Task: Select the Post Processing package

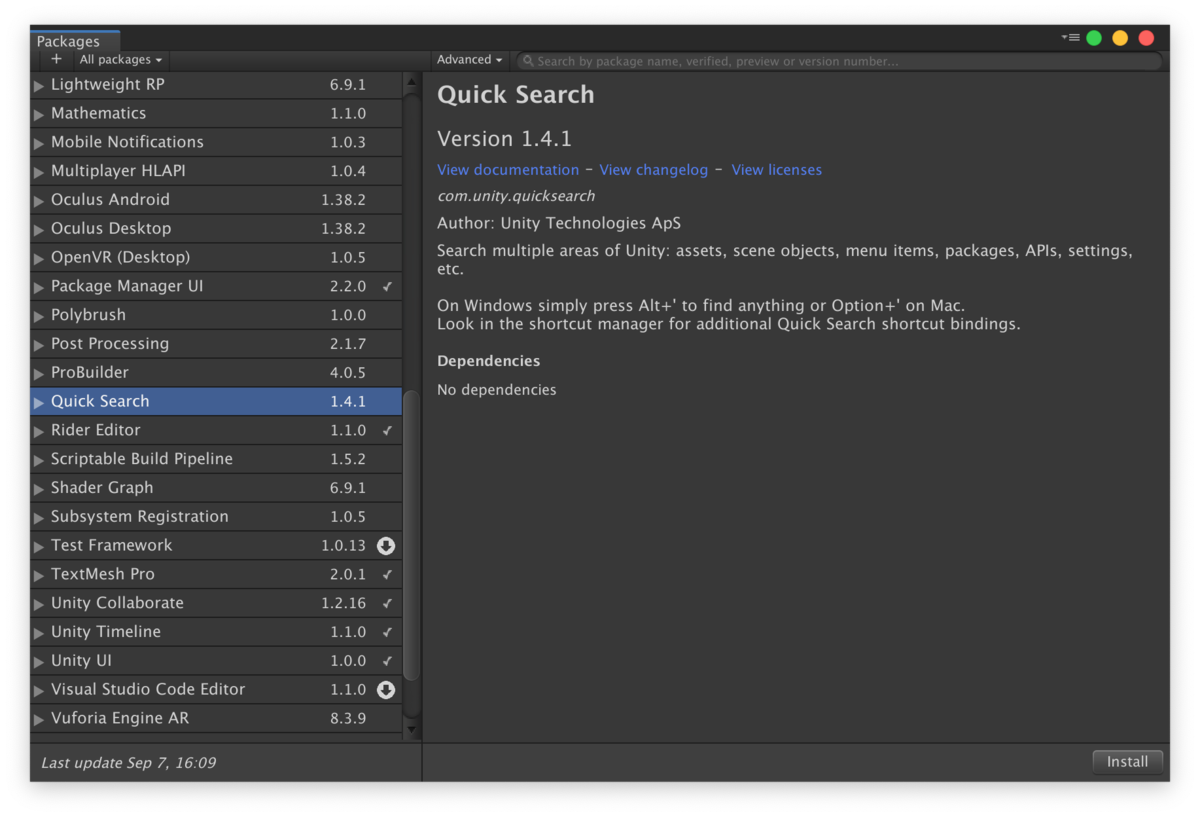Action: click(x=216, y=344)
